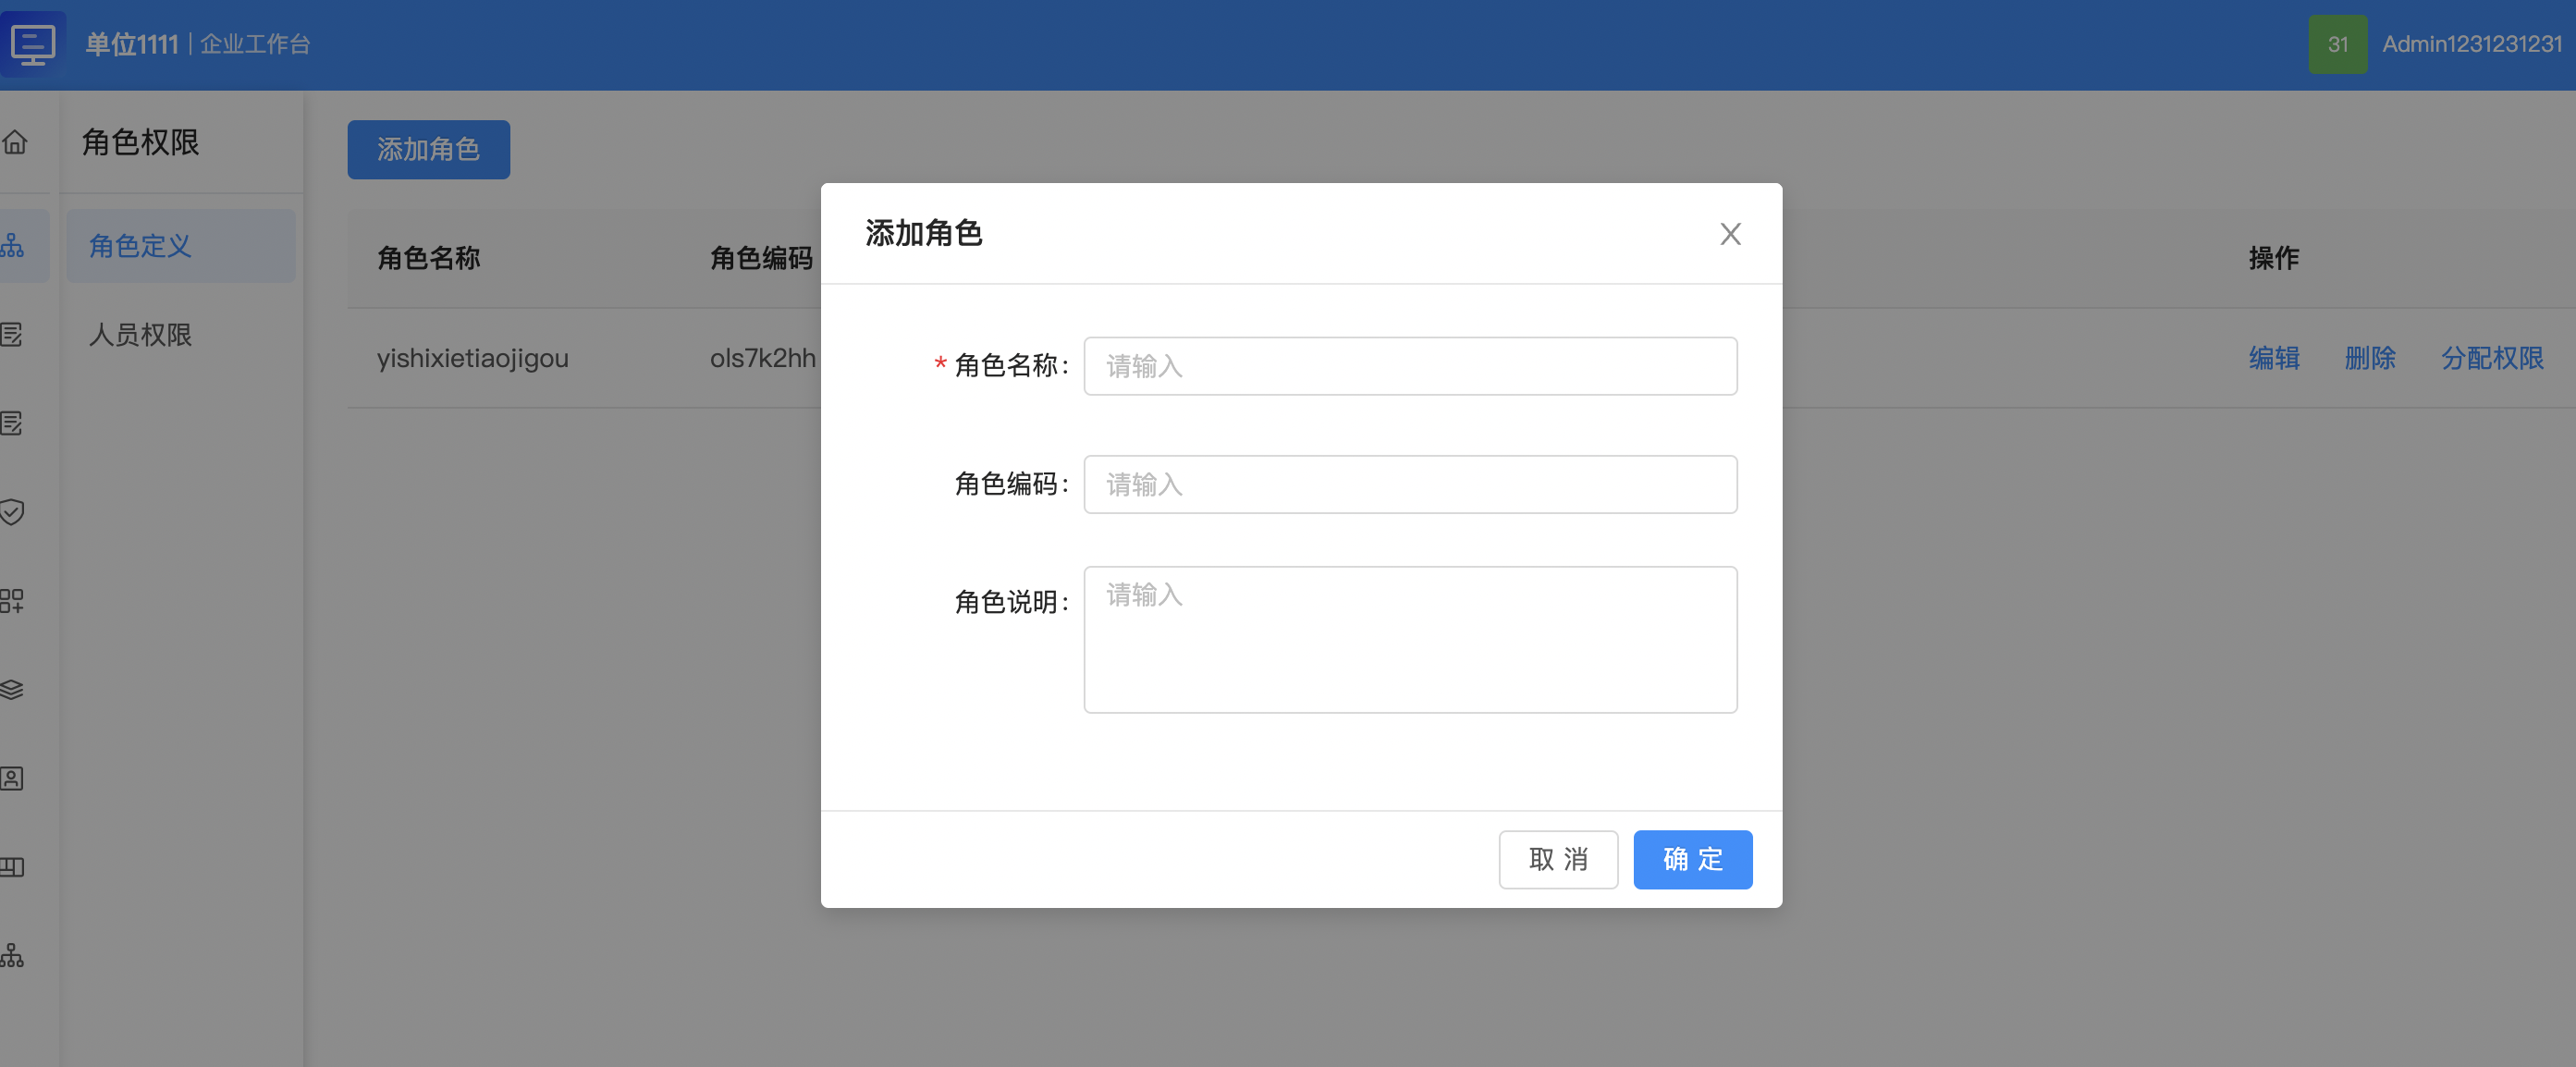Click the 编辑 link for yishixietiaojigou
Viewport: 2576px width, 1067px height.
coord(2274,357)
